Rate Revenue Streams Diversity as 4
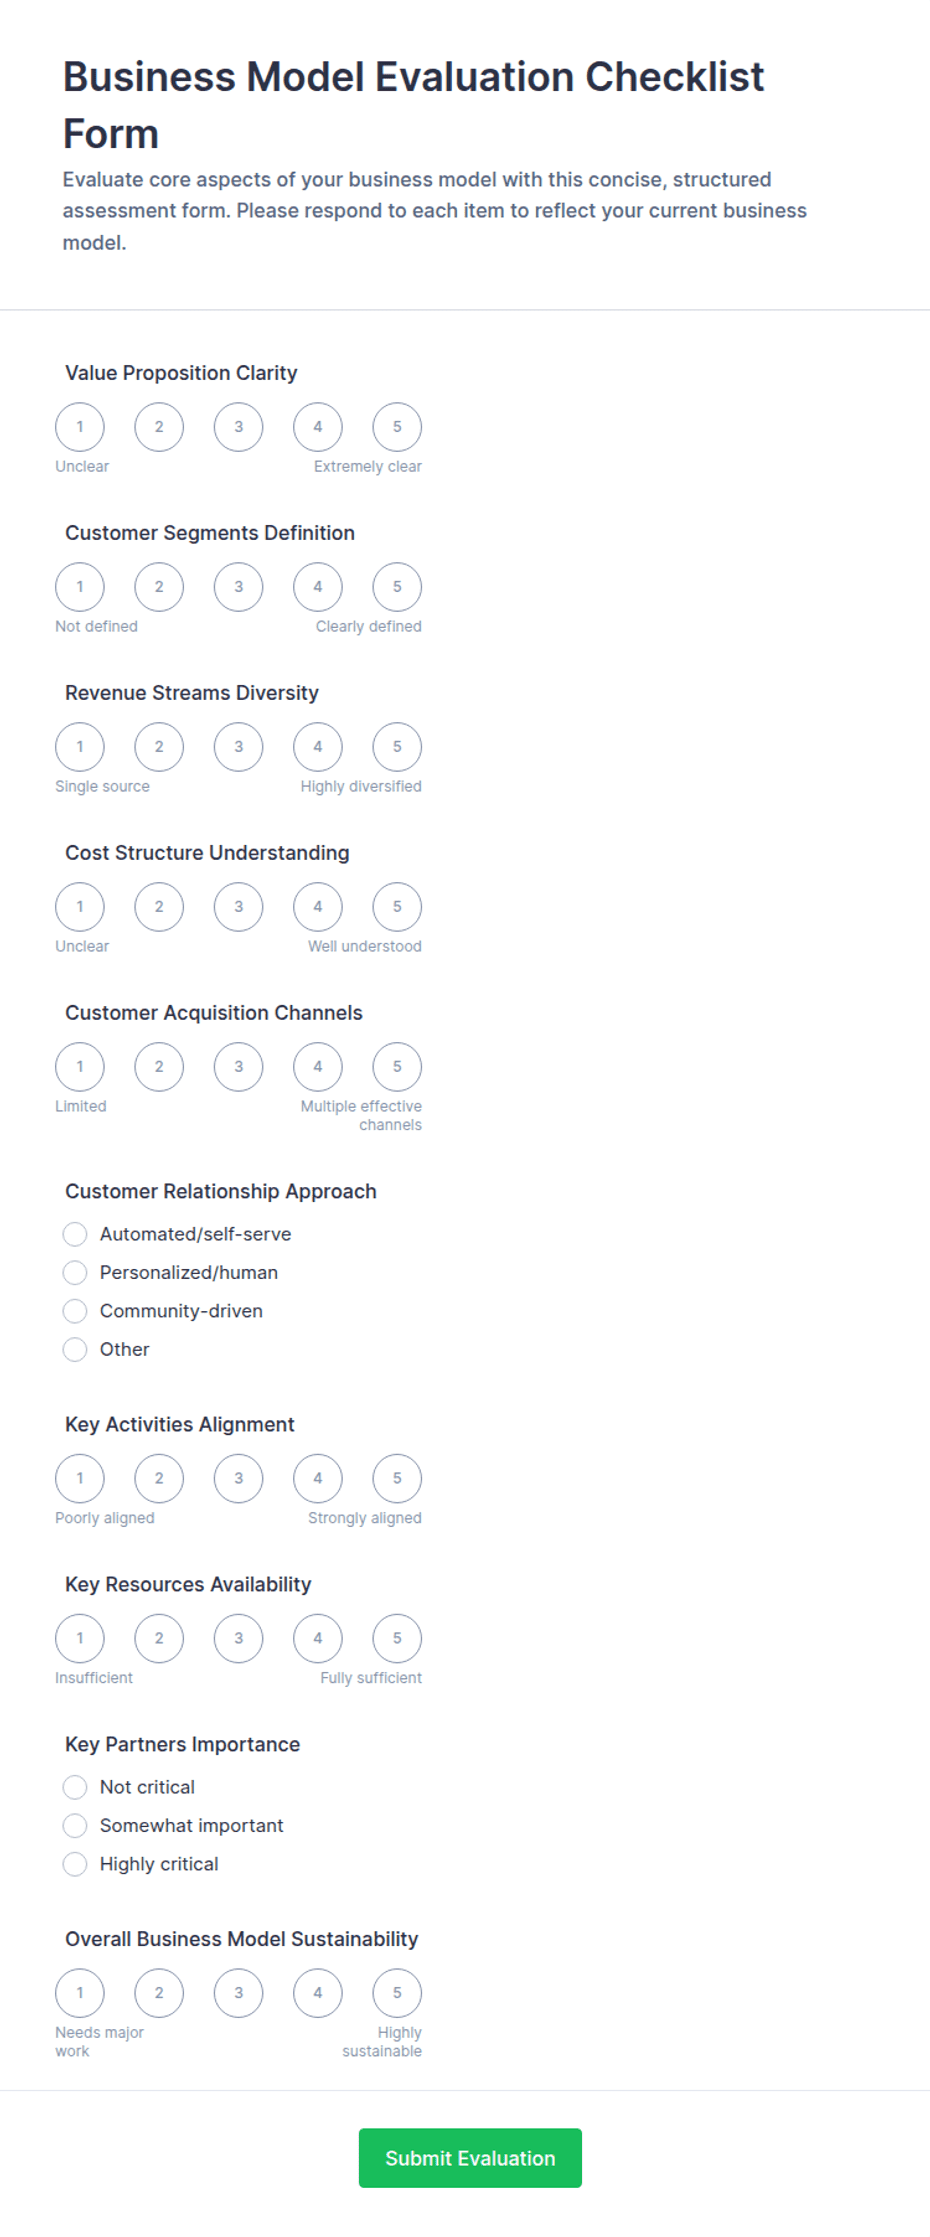Viewport: 930px width, 2237px height. pyautogui.click(x=318, y=747)
